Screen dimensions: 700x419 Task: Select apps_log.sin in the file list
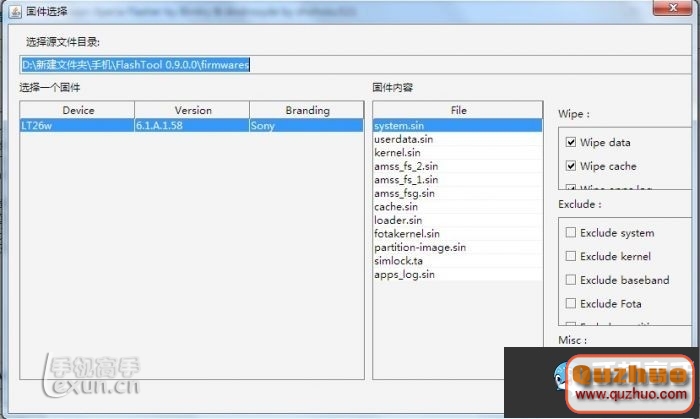(458, 274)
